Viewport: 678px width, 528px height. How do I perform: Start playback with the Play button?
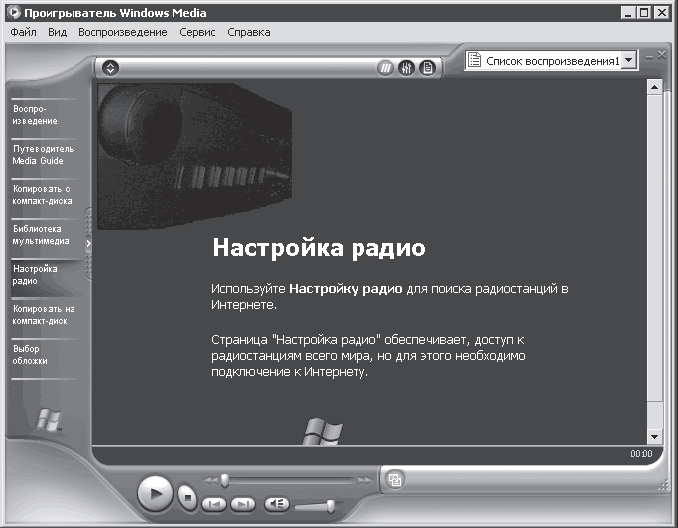click(155, 493)
